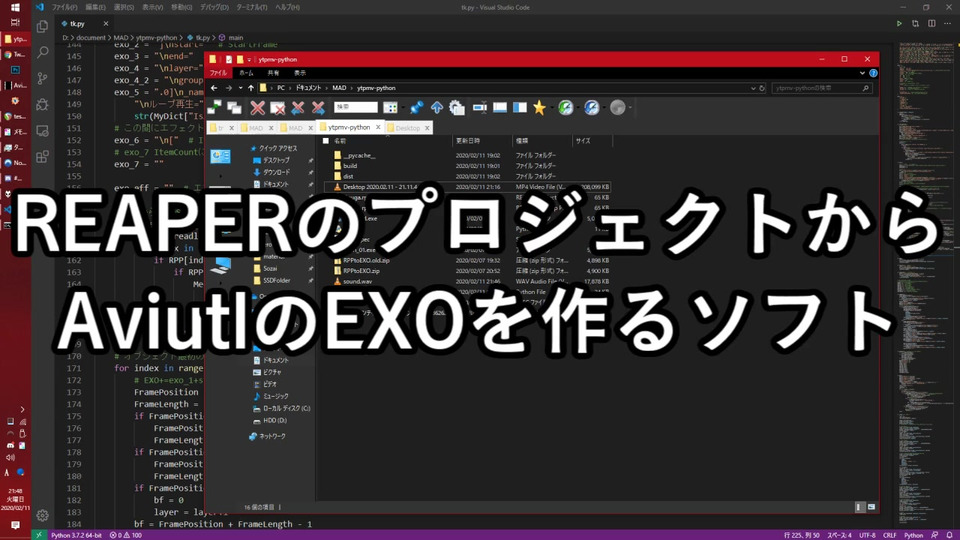Go up one folder in File Explorer
Screen dimensions: 960x540
250,88
